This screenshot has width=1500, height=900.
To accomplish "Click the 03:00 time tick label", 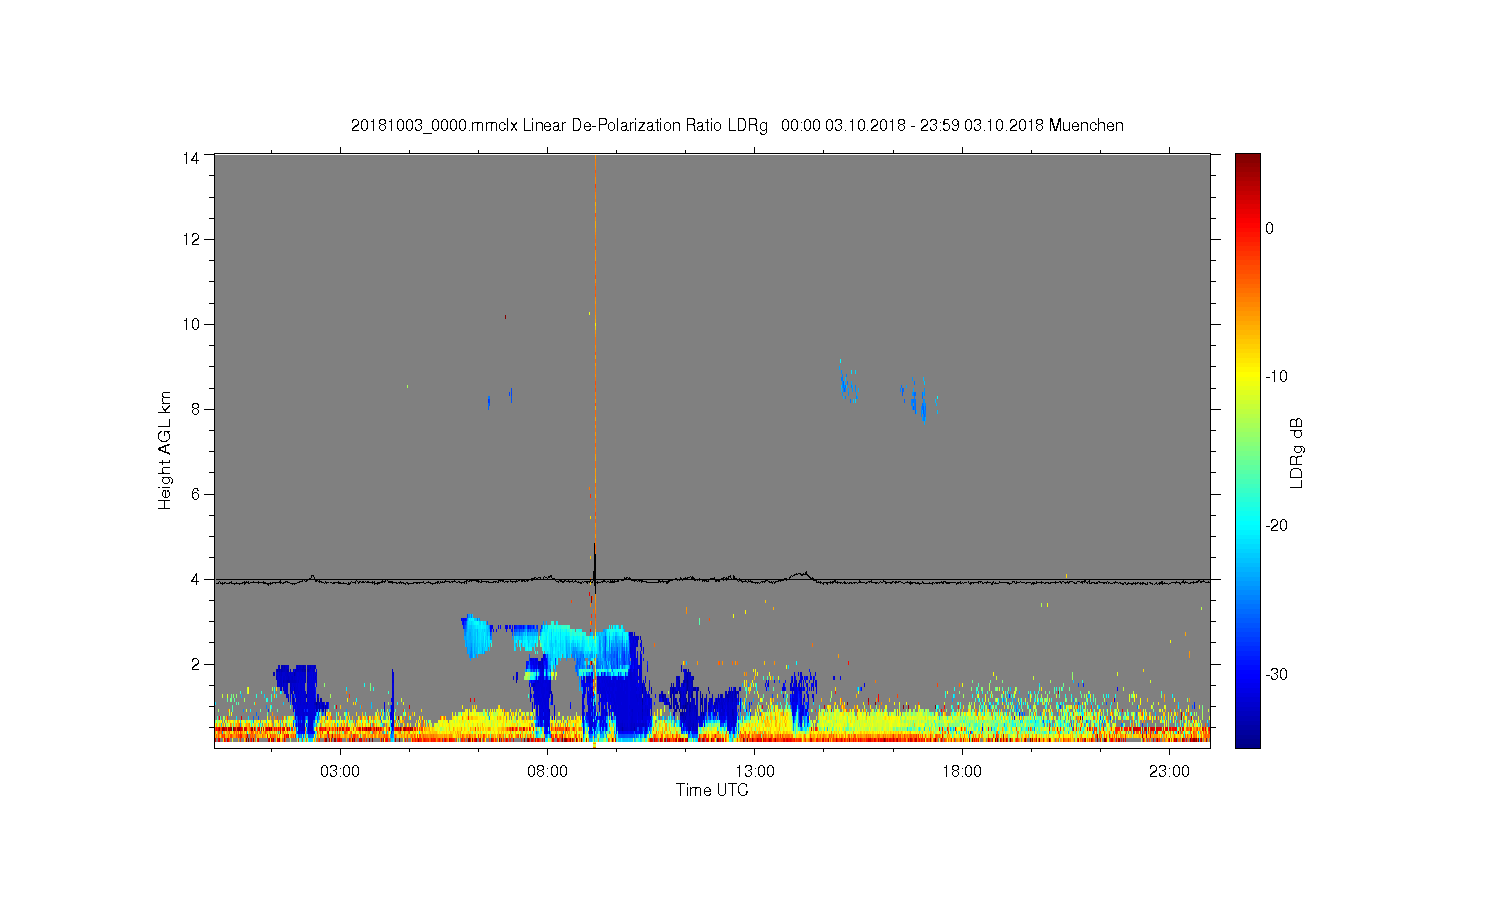I will click(340, 772).
